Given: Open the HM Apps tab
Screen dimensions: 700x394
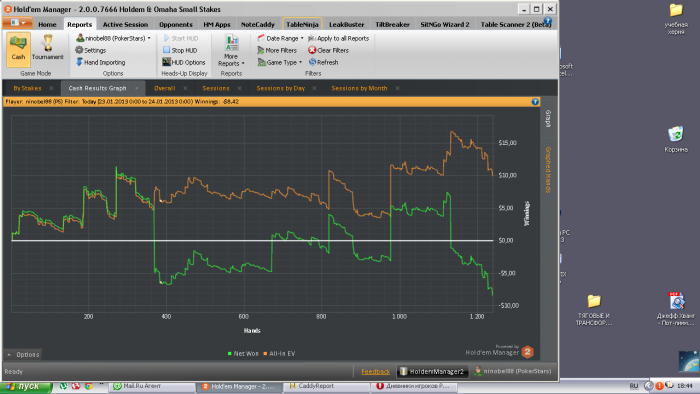Looking at the screenshot, I should pyautogui.click(x=217, y=25).
